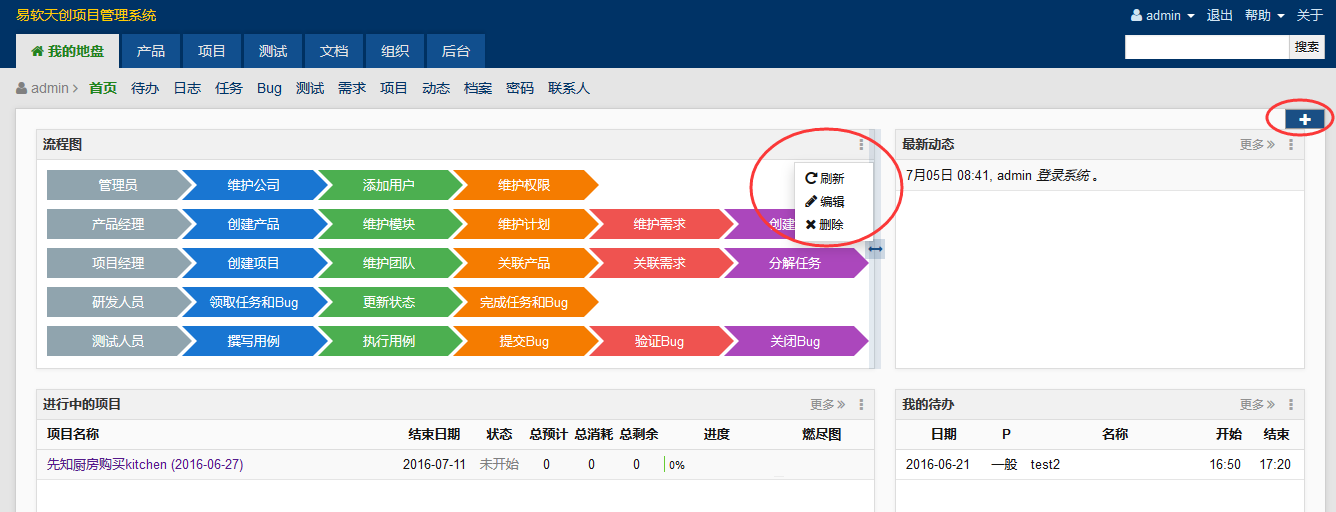Click 添加用户 flow step
The width and height of the screenshot is (1336, 512).
pyautogui.click(x=389, y=185)
